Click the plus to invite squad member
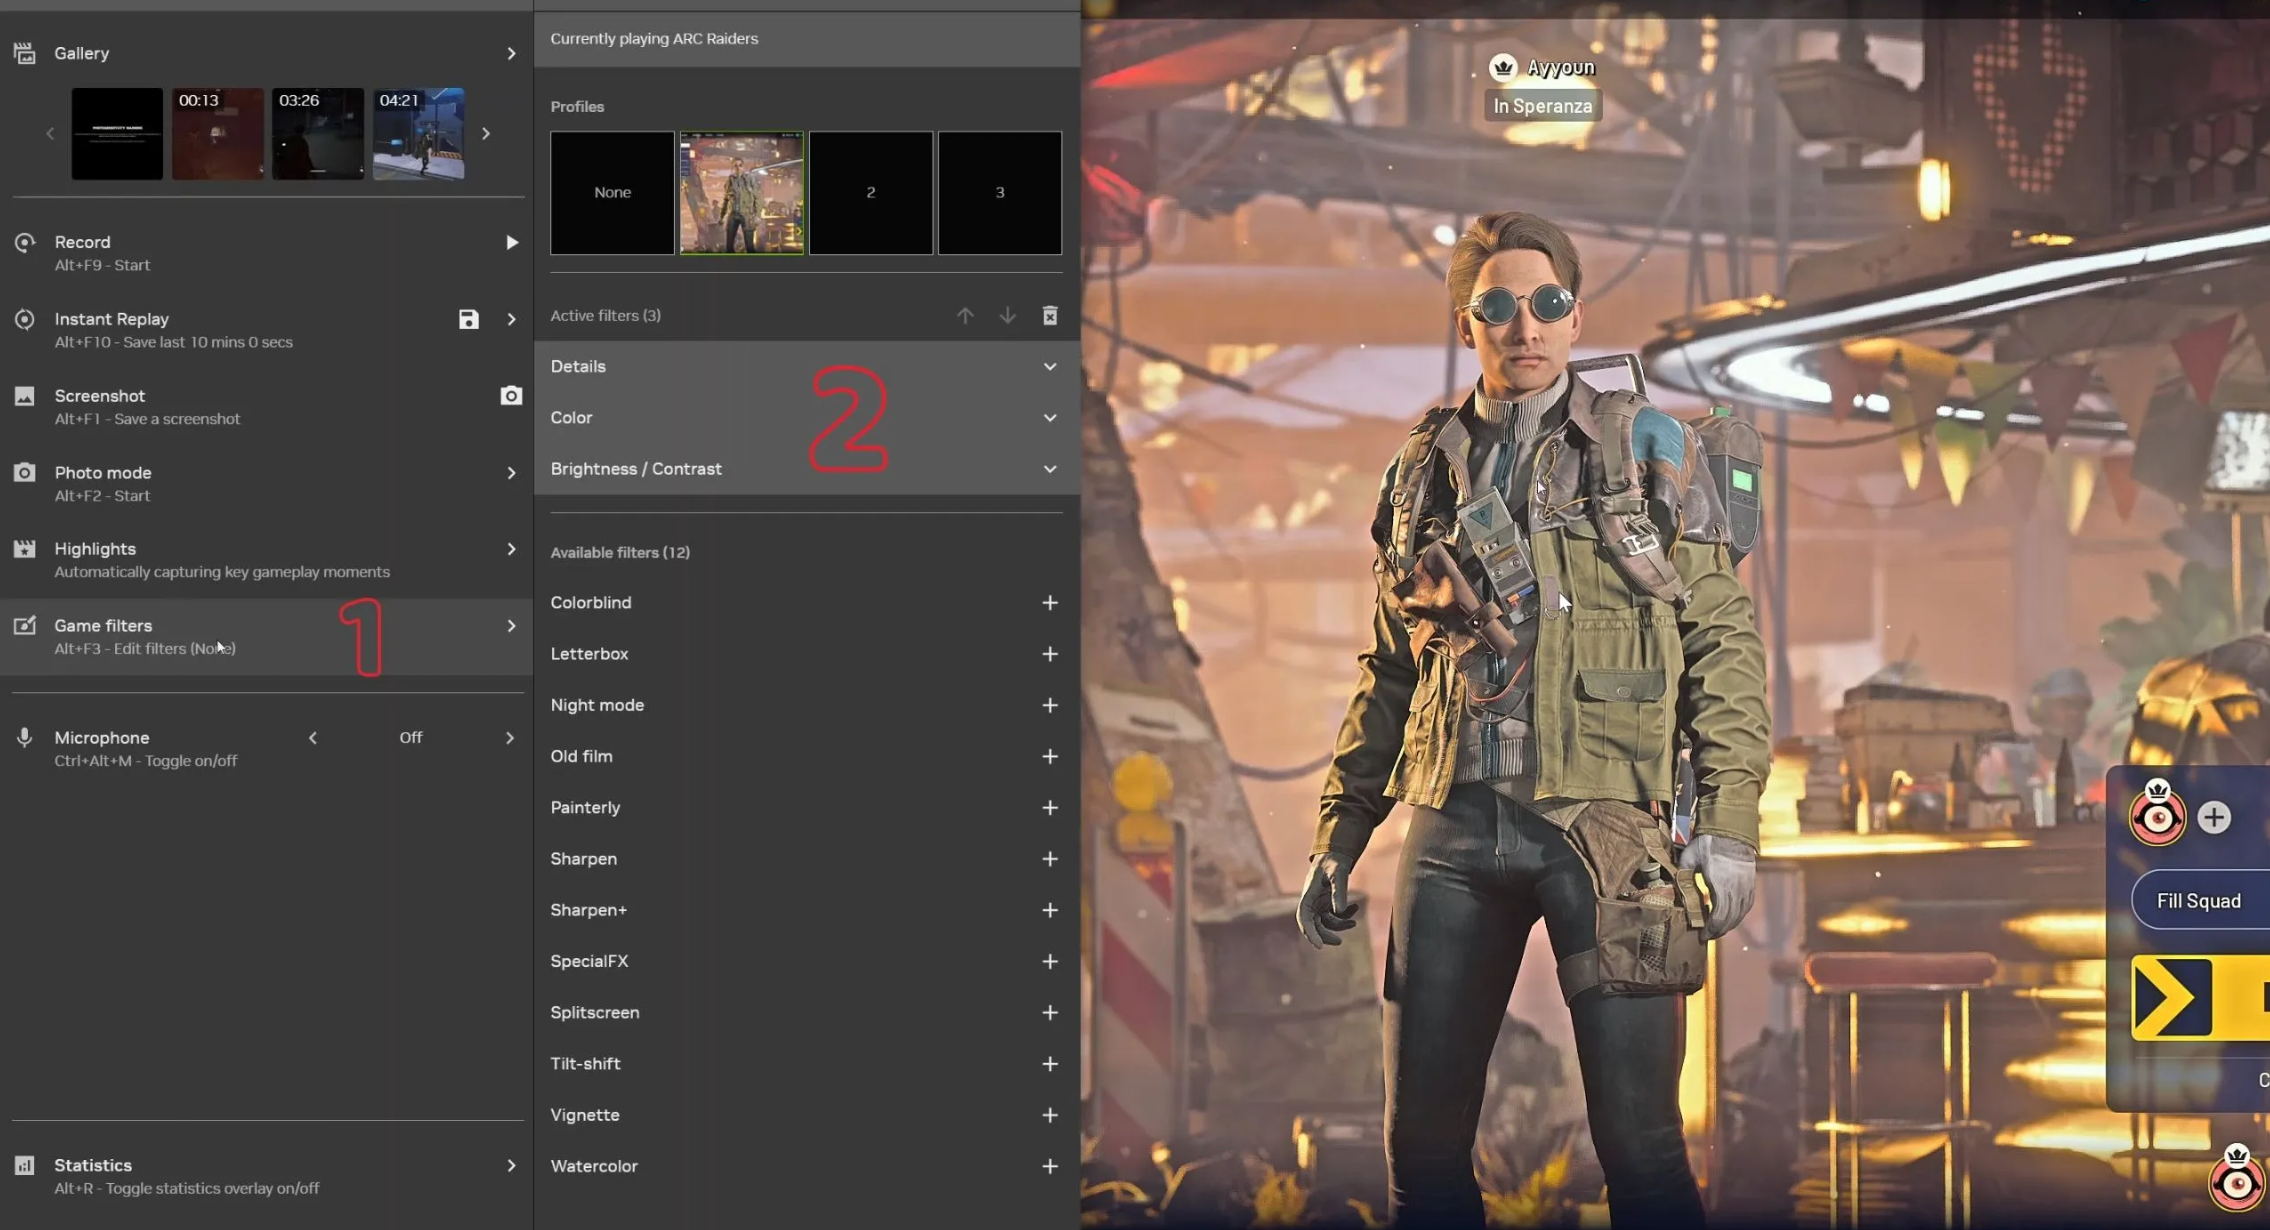The image size is (2270, 1230). (x=2213, y=818)
